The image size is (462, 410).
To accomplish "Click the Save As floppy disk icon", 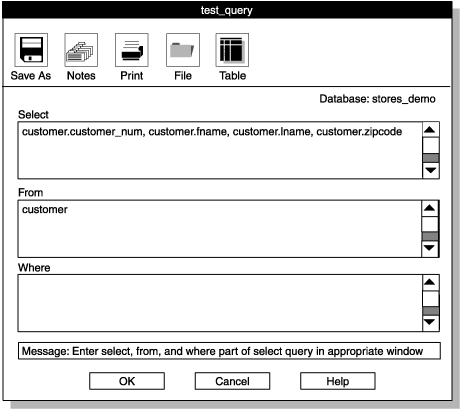I will coord(31,50).
